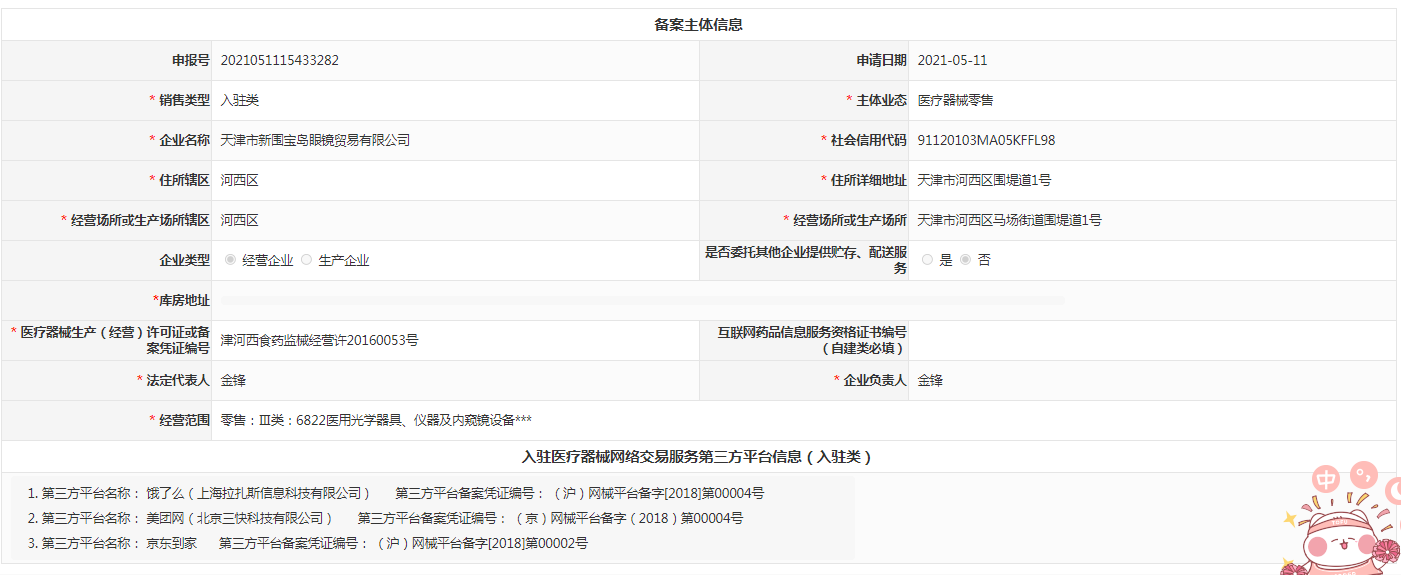The image size is (1401, 575).
Task: Click the 主体业态 value 医疗器械零售
Action: click(x=955, y=100)
